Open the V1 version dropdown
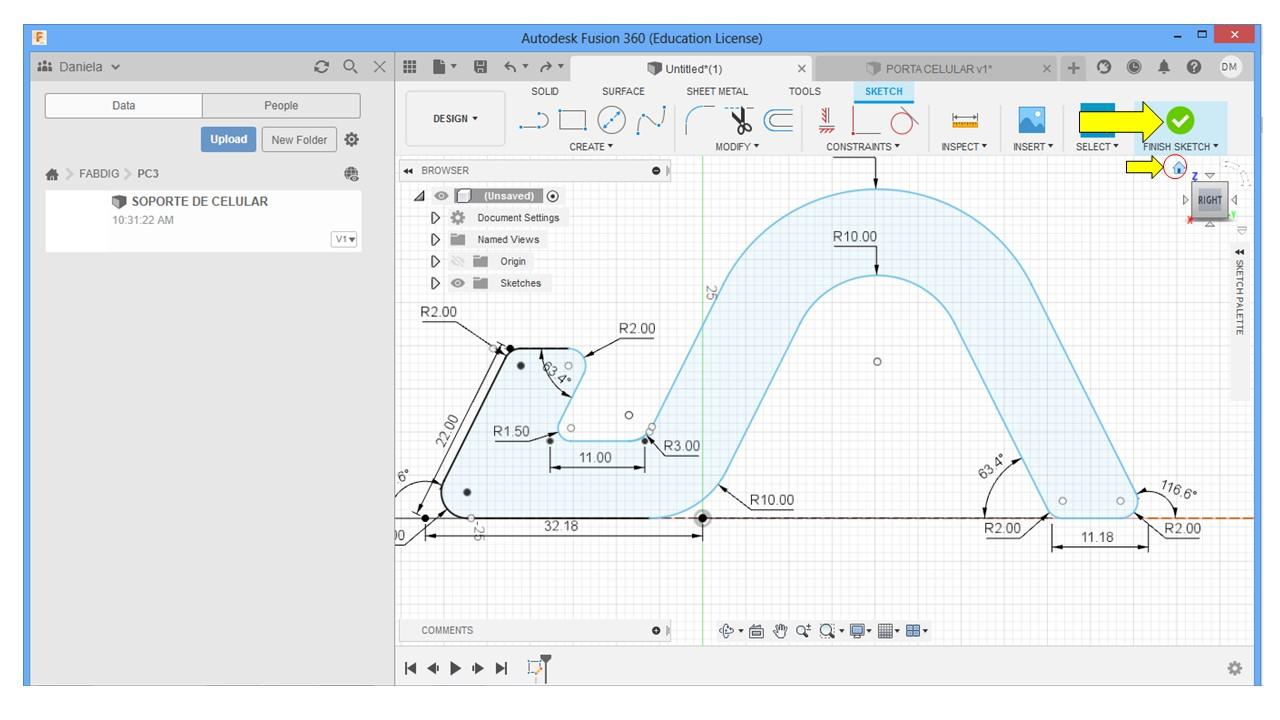This screenshot has width=1280, height=720. coord(345,240)
